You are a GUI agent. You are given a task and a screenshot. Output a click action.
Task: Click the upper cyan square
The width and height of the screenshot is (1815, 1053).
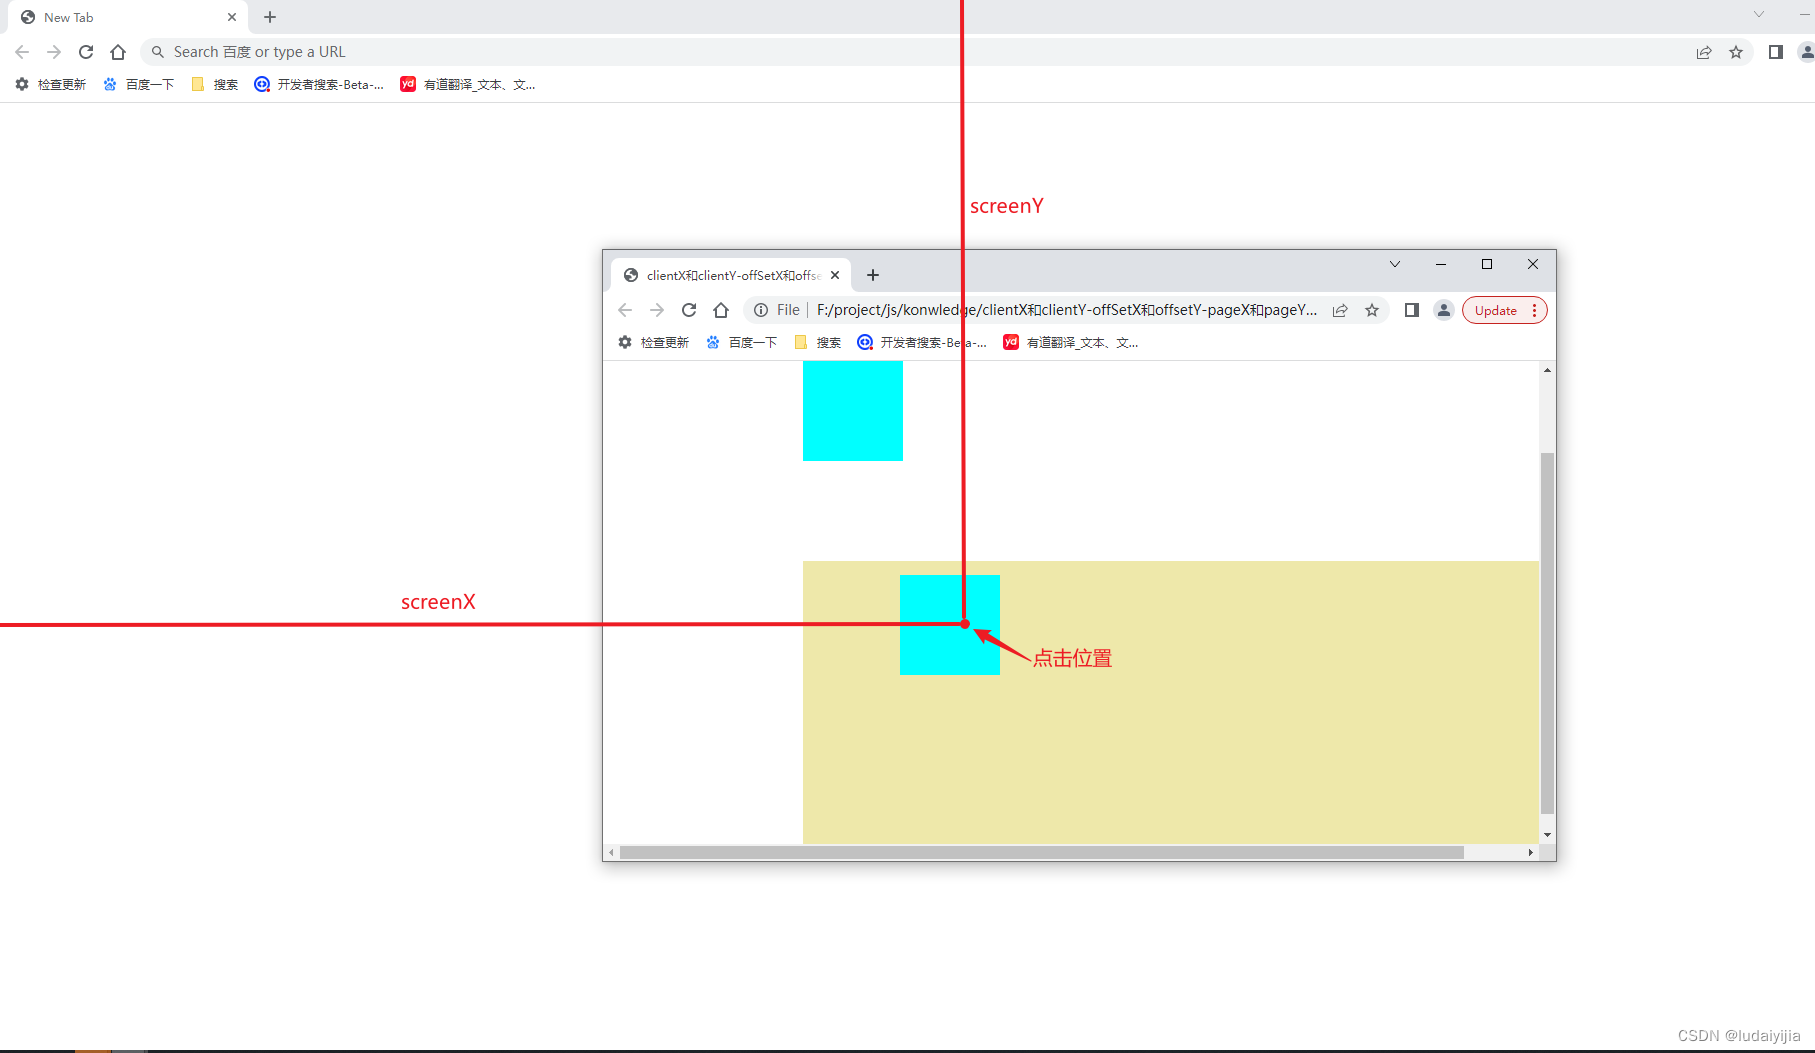tap(853, 411)
